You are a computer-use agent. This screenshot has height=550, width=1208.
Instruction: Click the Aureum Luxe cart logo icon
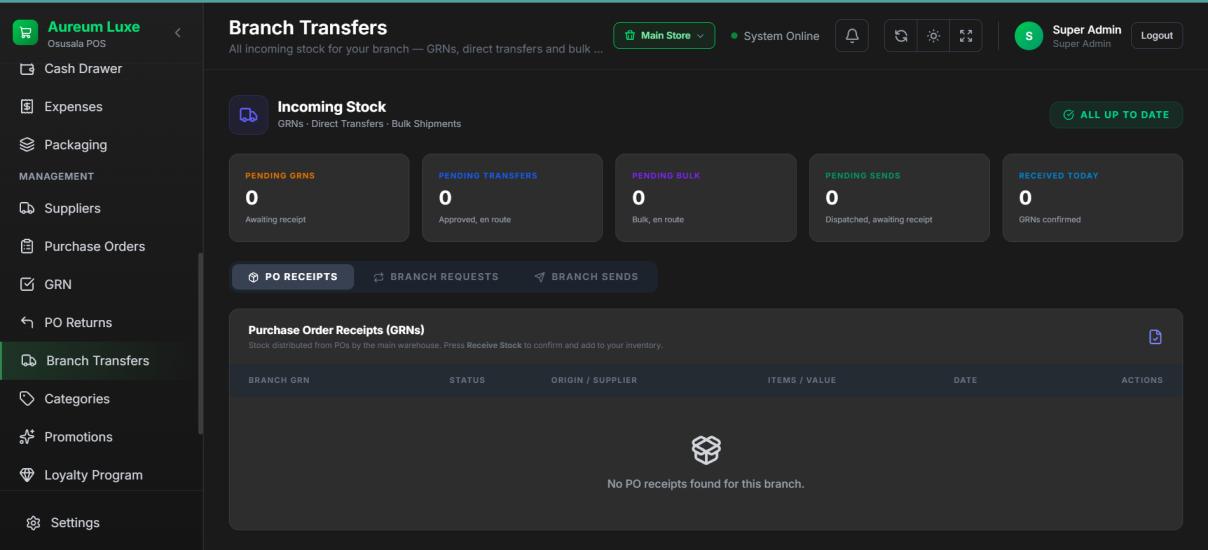point(26,33)
